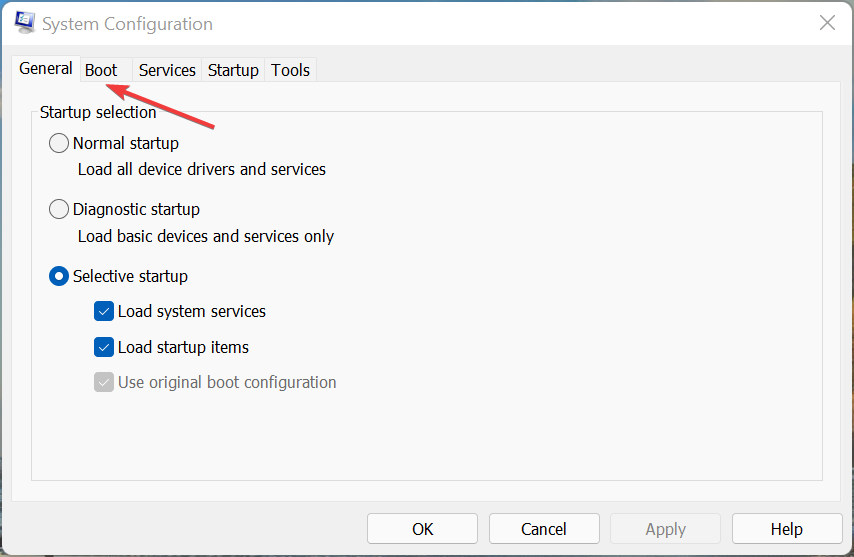This screenshot has height=557, width=854.
Task: Uncheck Load system services checkbox
Action: 104,312
